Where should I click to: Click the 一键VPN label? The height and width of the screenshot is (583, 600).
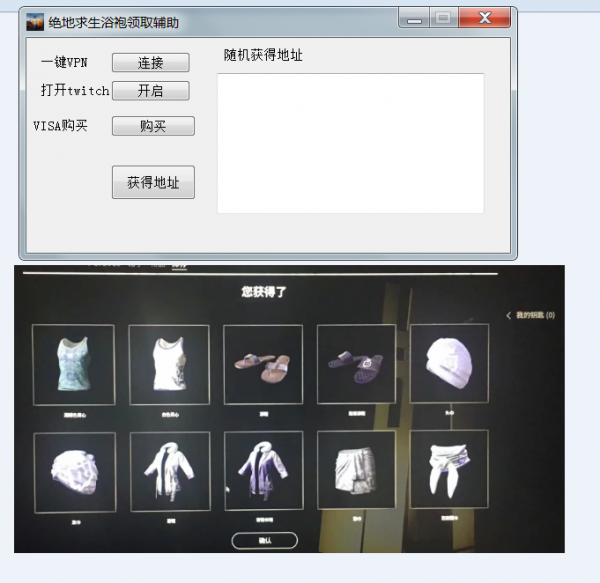(x=64, y=62)
